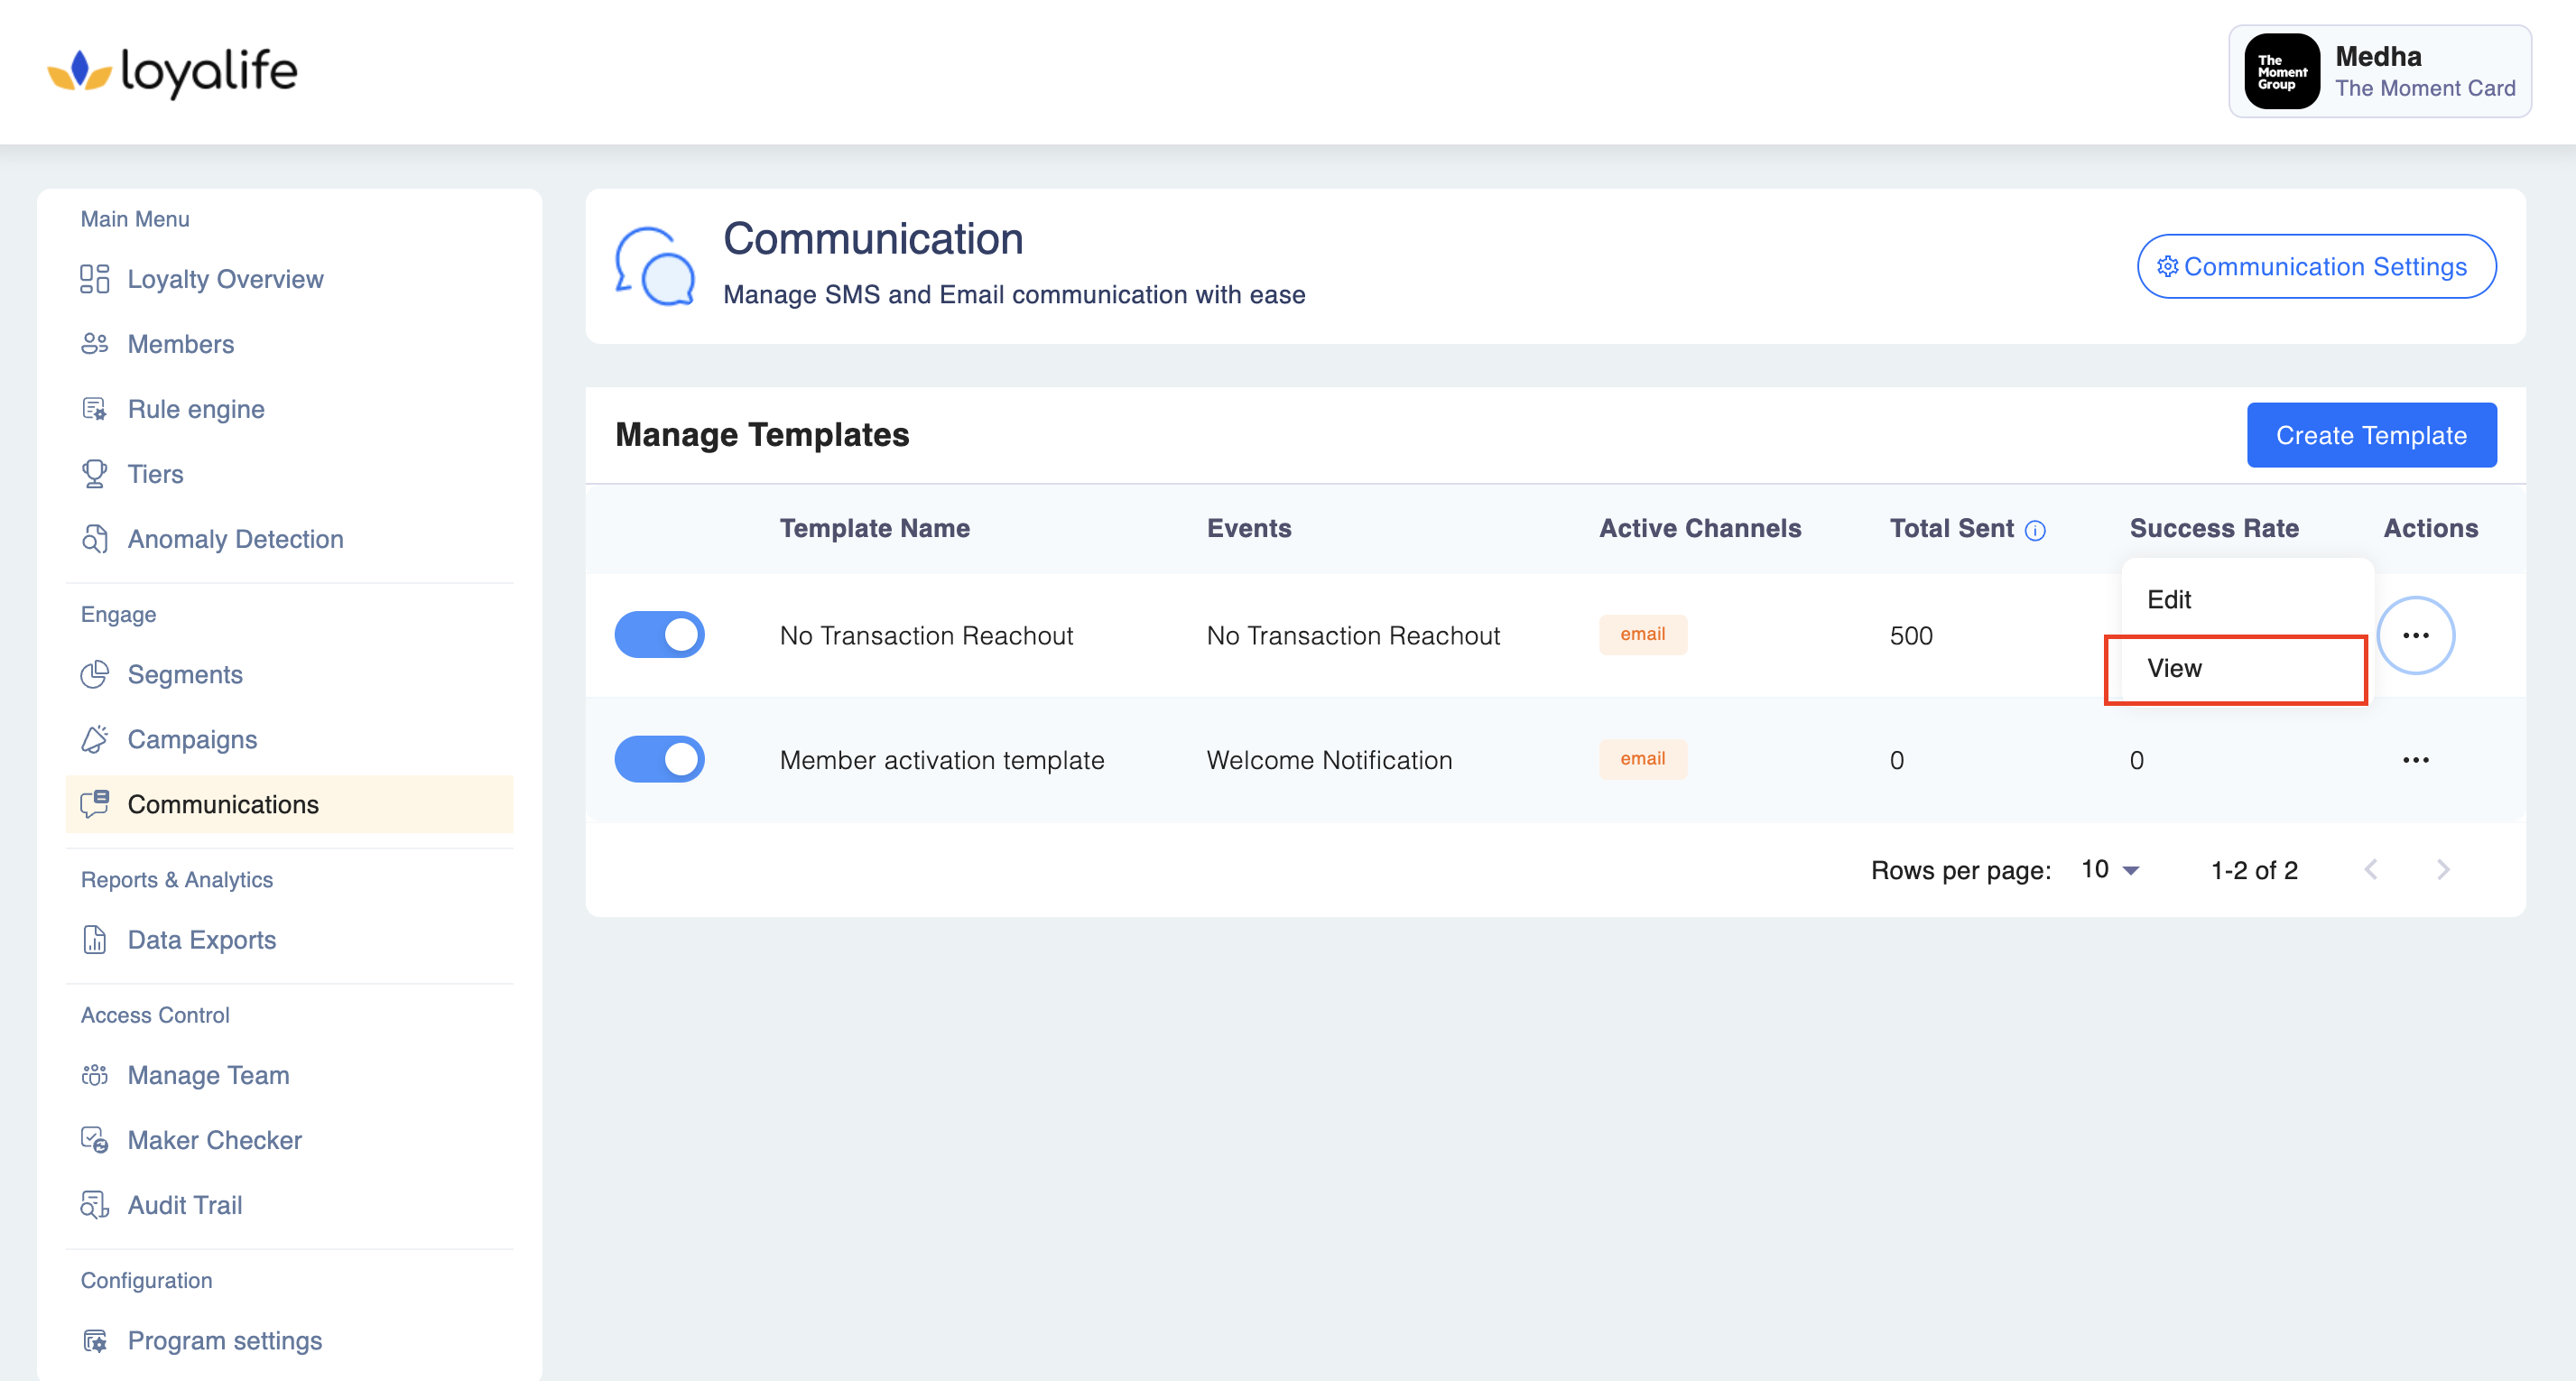Open the rows per page dropdown
The width and height of the screenshot is (2576, 1381).
[x=2110, y=870]
